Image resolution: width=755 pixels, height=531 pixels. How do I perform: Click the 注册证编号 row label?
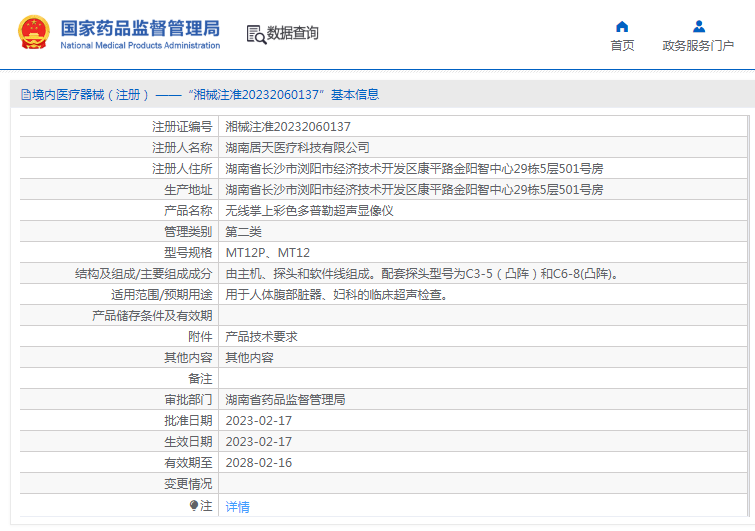(181, 127)
